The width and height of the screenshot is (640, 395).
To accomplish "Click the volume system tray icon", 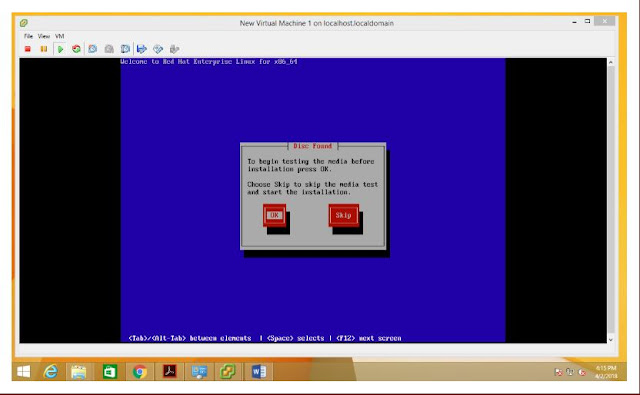I will point(582,372).
